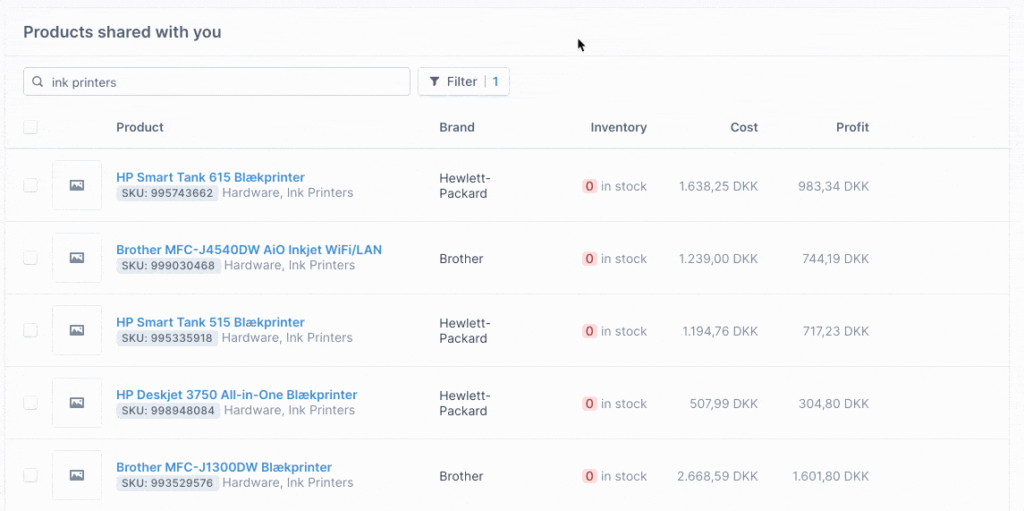Select the Brother MFC-J4540DW row checkbox

(31, 258)
